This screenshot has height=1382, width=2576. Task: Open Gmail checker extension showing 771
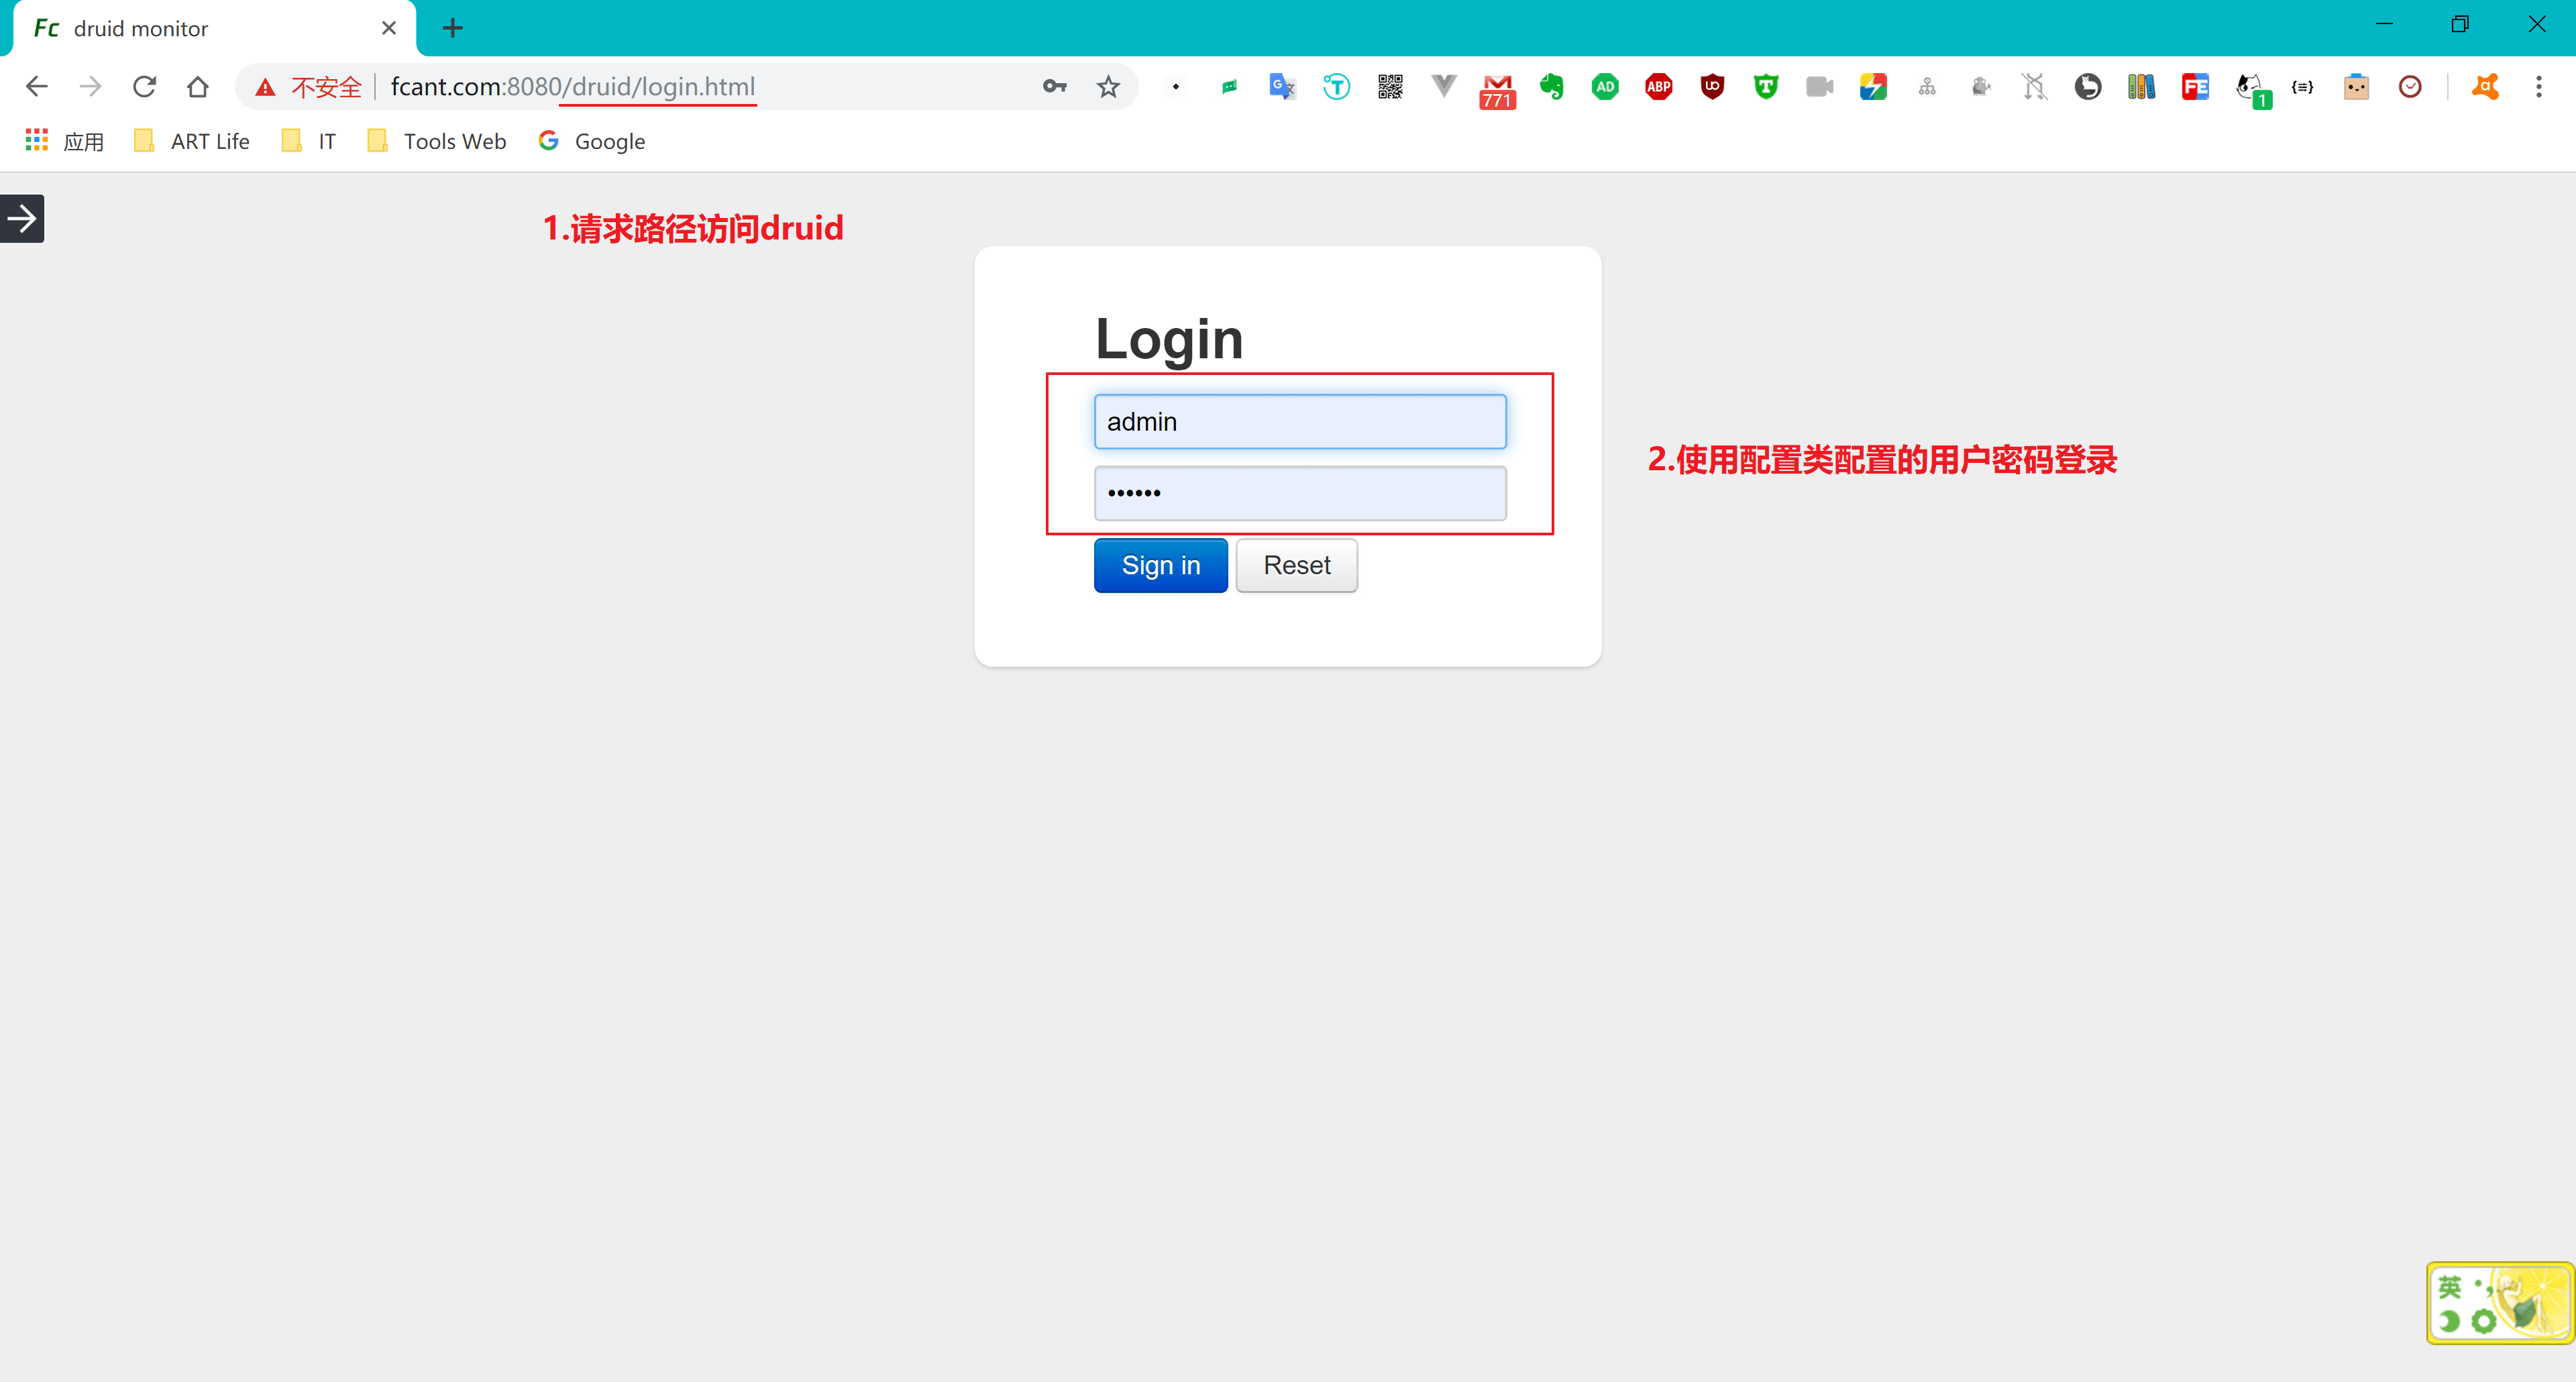[x=1497, y=89]
